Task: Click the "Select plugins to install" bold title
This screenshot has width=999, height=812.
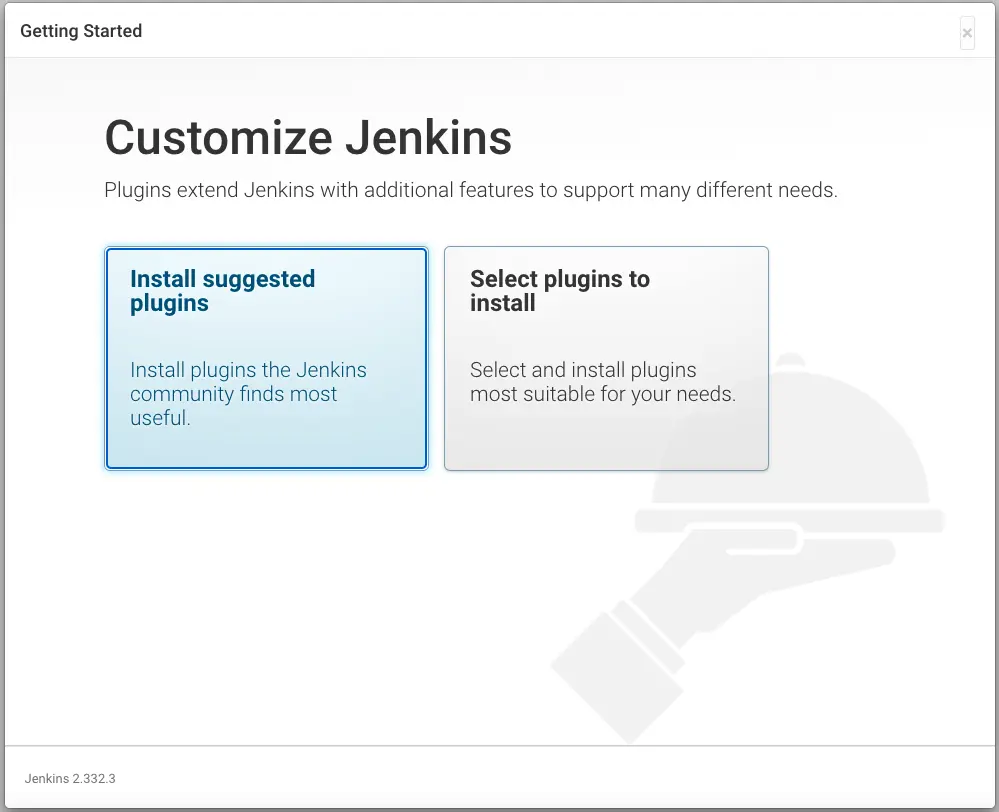Action: [559, 291]
